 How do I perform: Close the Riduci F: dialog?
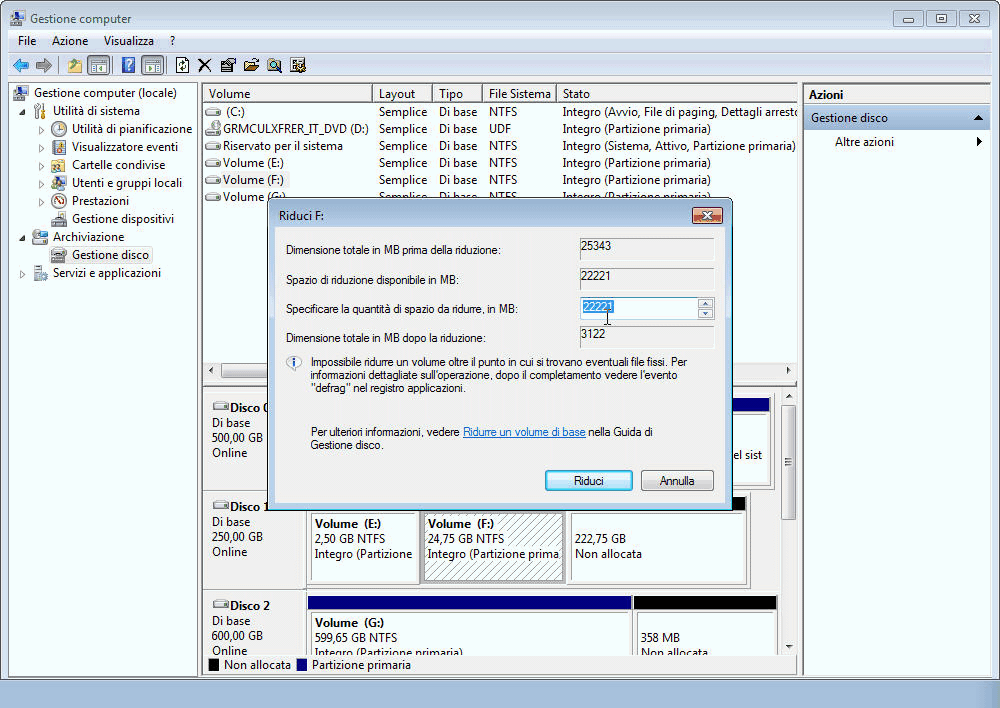click(x=707, y=216)
